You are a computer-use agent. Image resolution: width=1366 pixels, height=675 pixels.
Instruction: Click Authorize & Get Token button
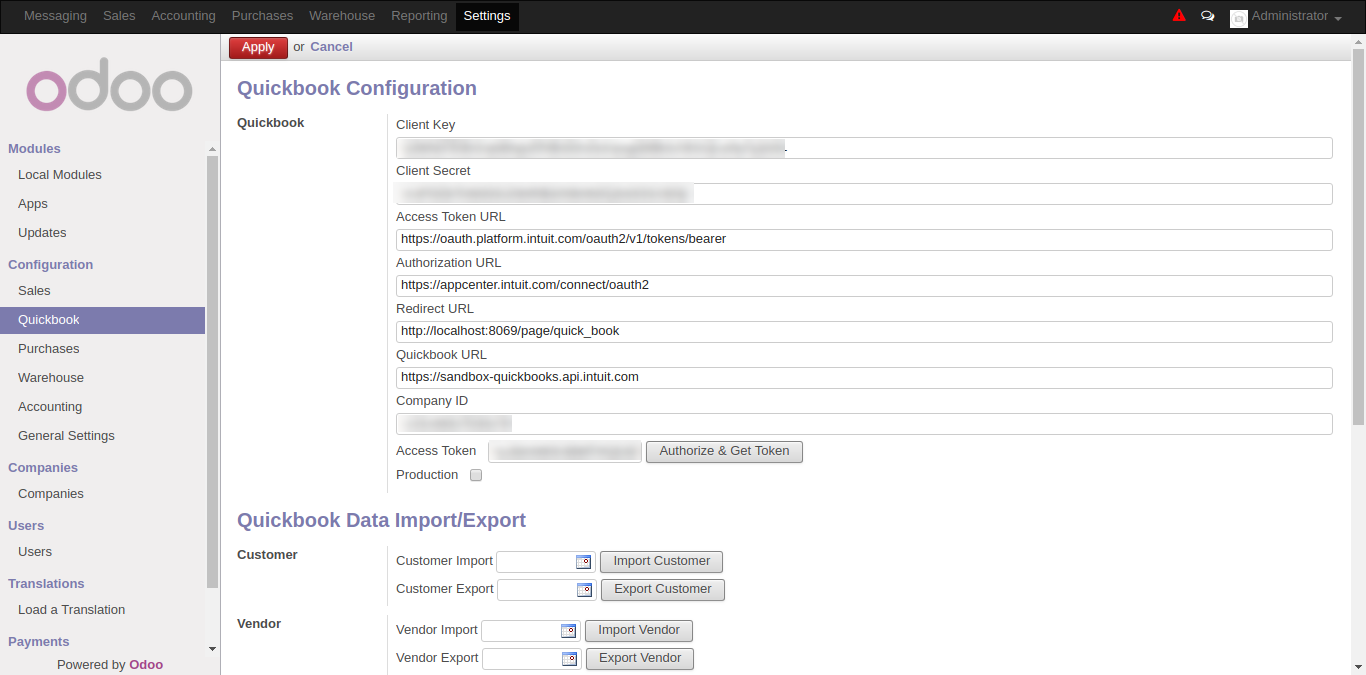[724, 451]
